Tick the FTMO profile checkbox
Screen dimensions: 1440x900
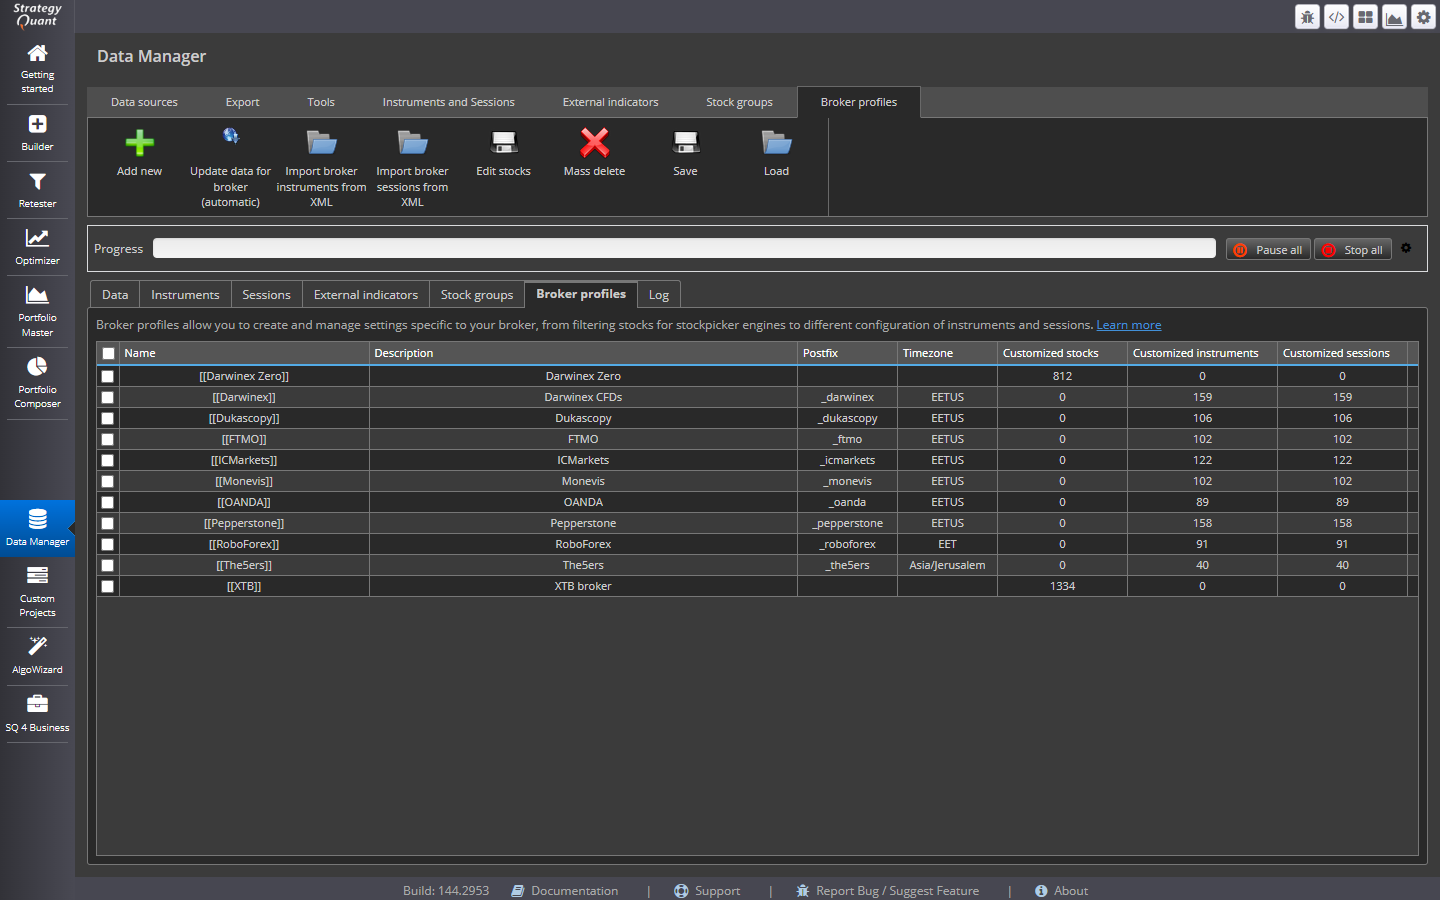click(x=108, y=439)
